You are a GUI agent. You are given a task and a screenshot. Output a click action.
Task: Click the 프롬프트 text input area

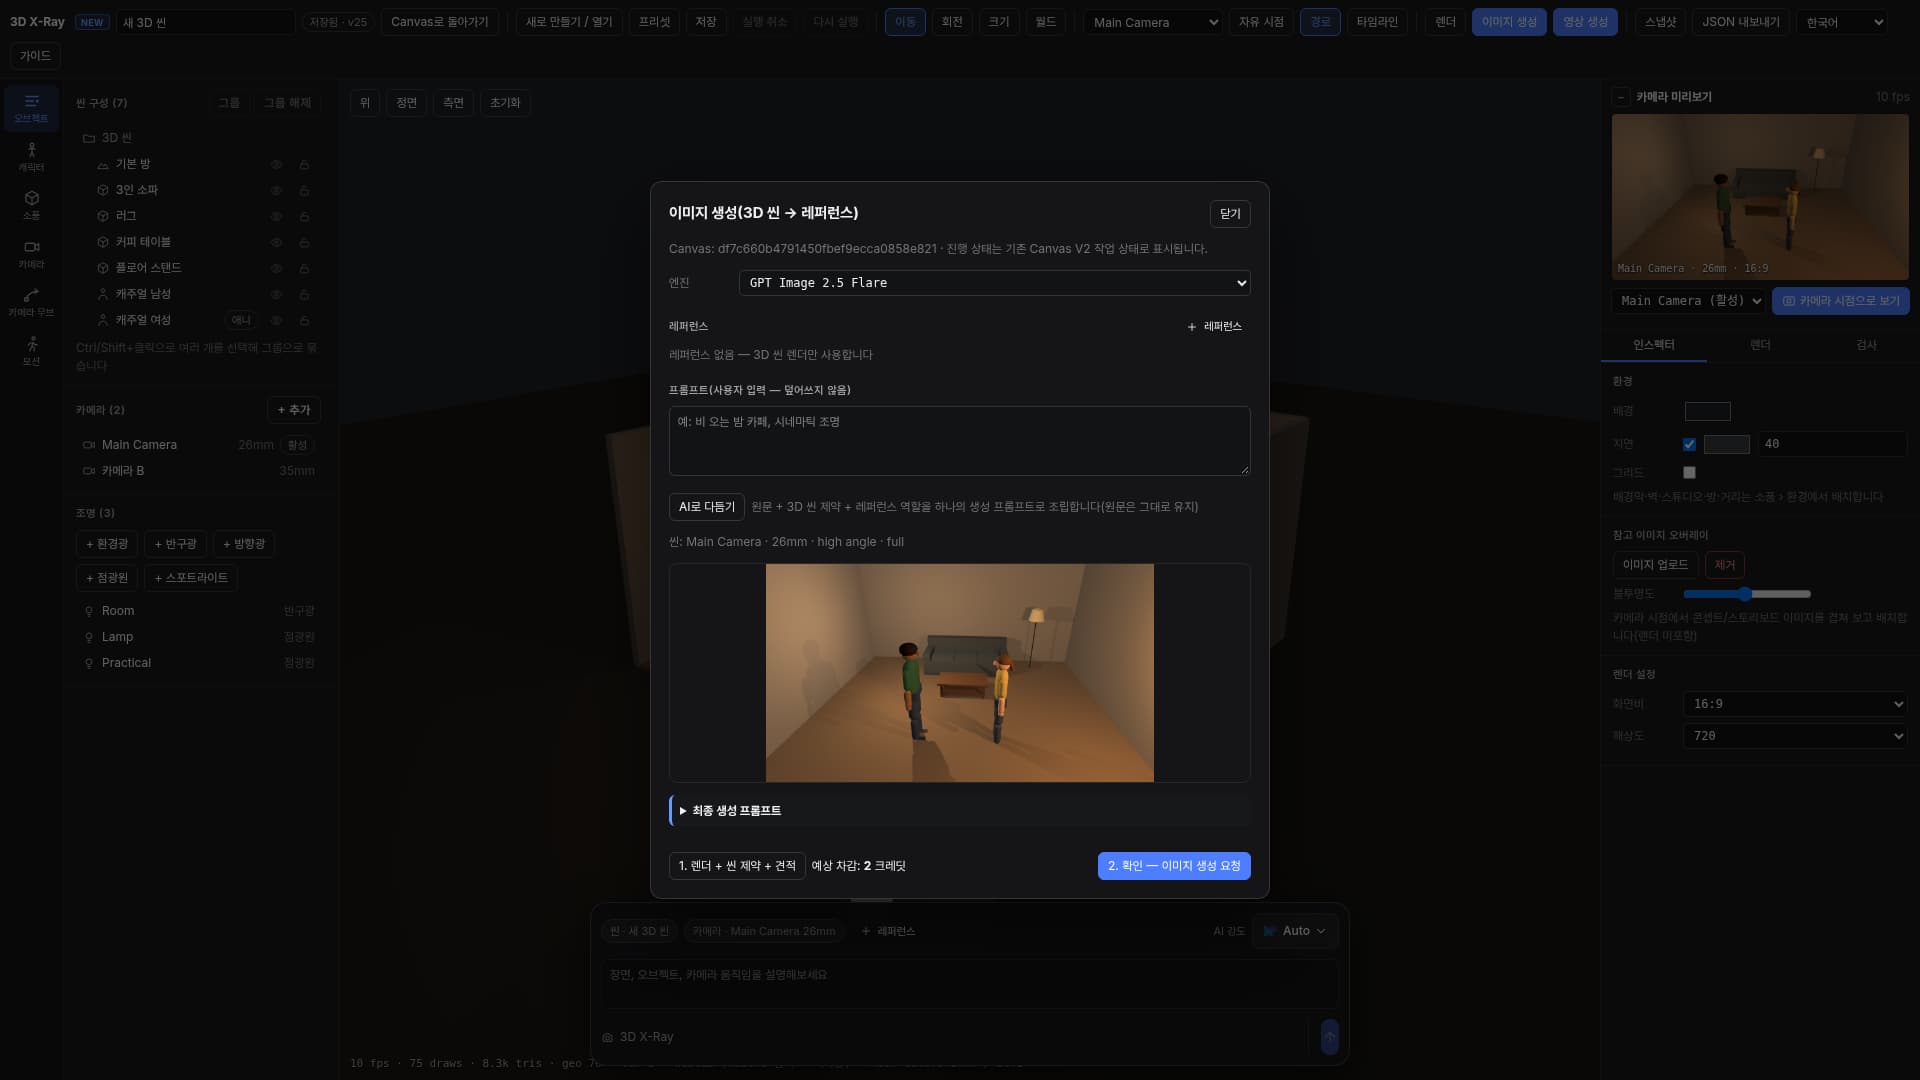959,441
